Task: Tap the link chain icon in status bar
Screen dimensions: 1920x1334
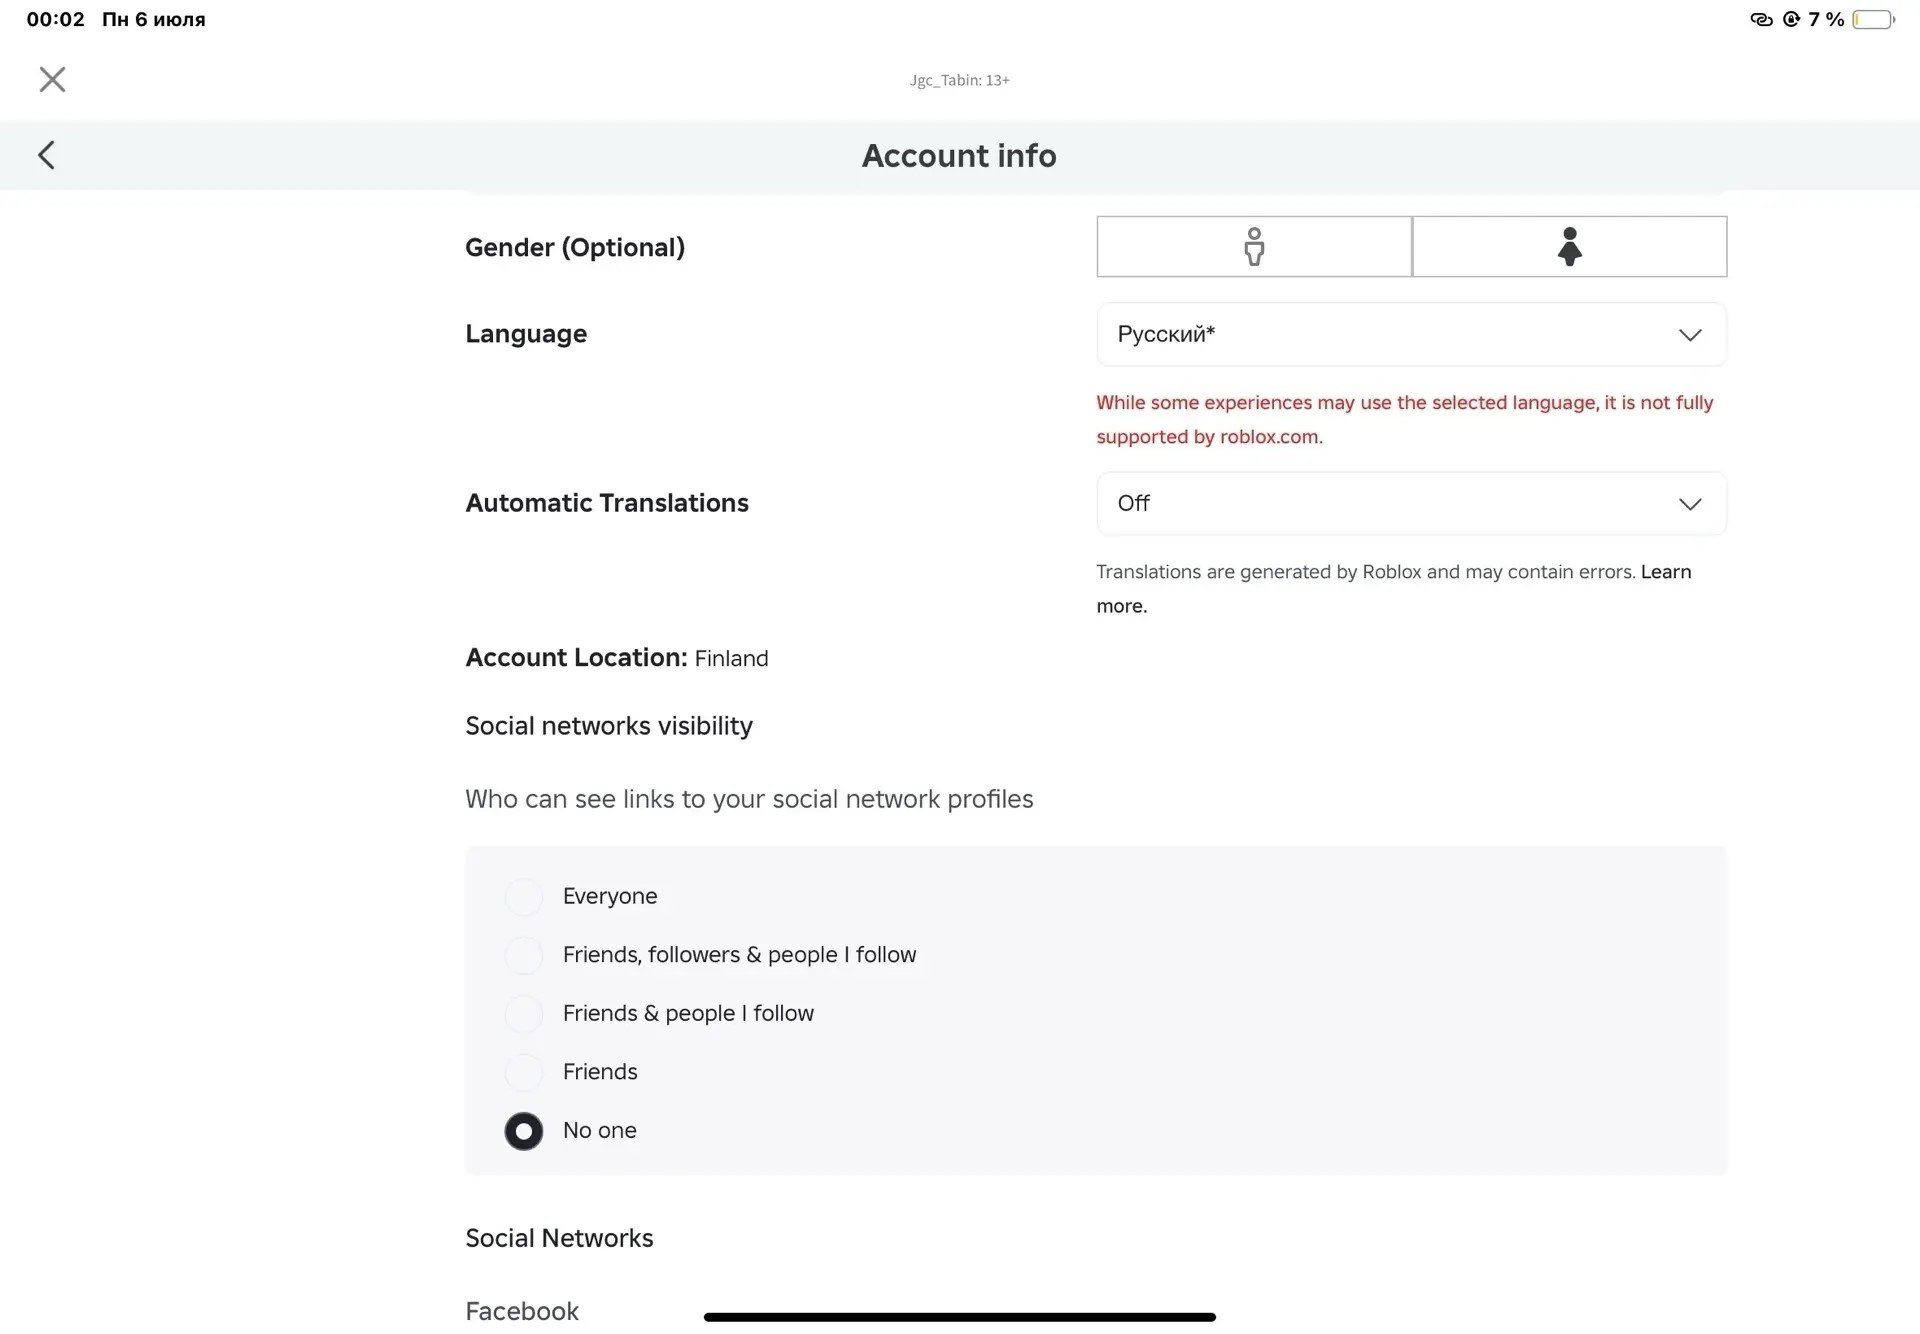Action: click(1761, 19)
